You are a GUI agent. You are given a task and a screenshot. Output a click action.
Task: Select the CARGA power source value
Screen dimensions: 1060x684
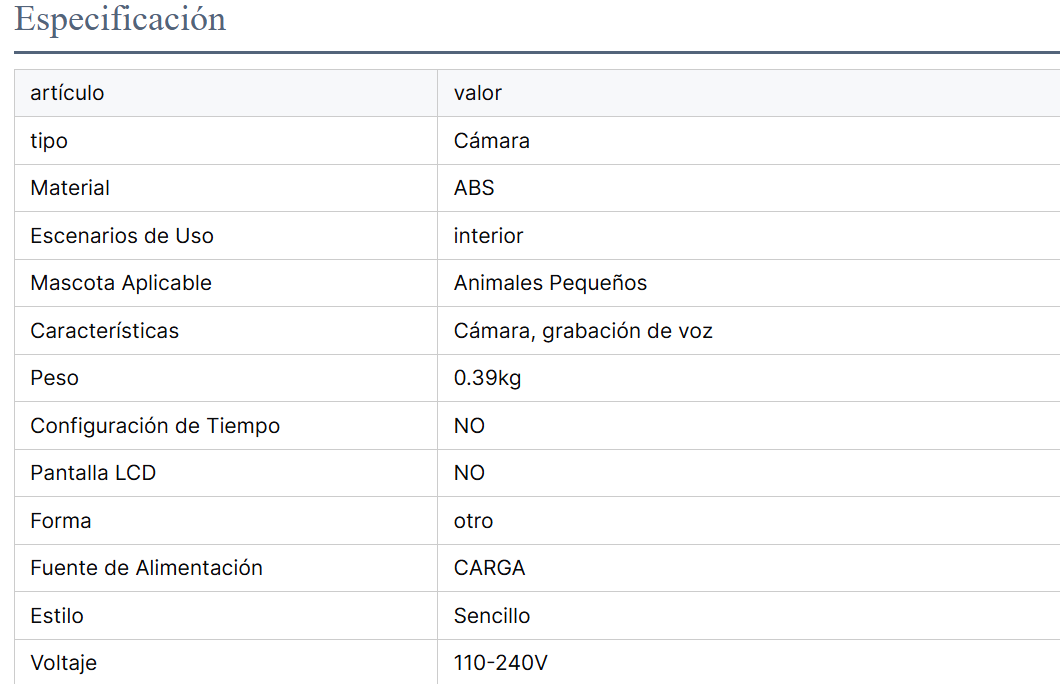coord(489,568)
